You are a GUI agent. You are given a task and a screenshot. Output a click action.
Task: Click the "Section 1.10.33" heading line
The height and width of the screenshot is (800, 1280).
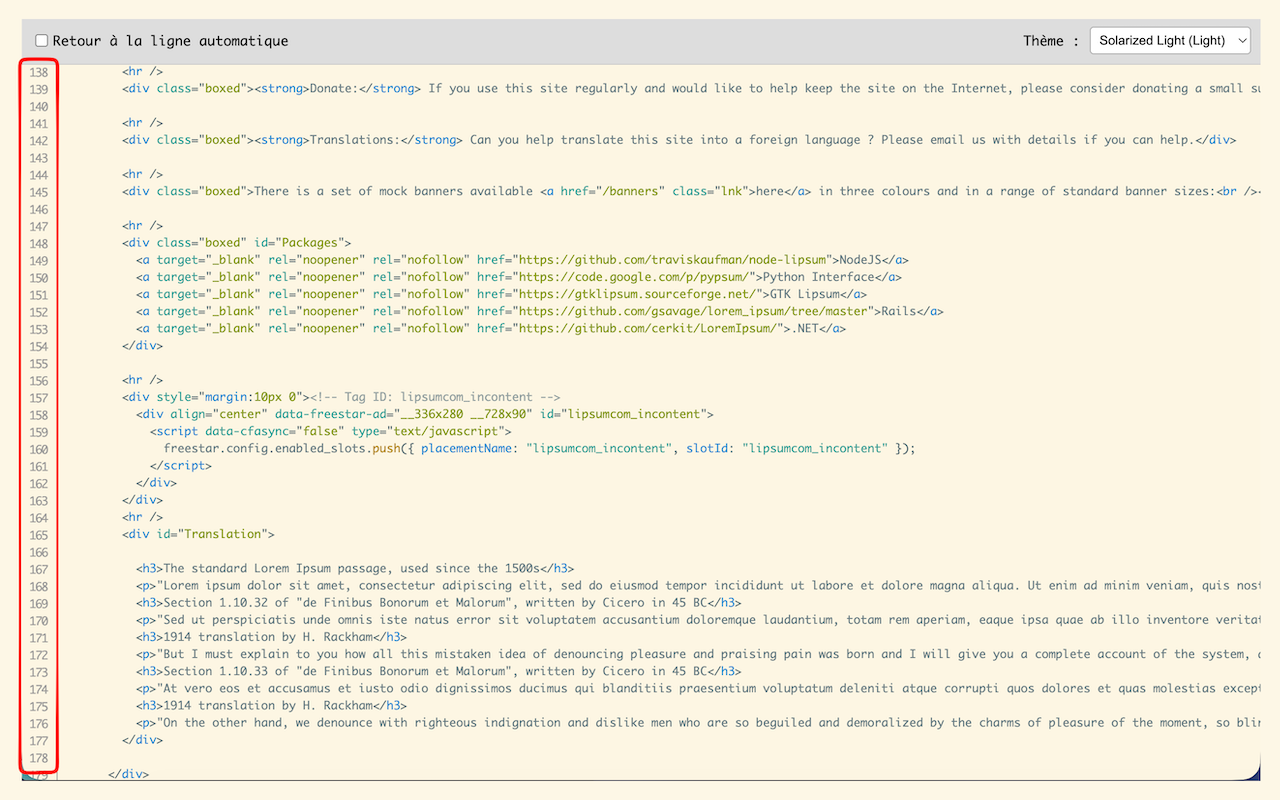click(x=439, y=671)
